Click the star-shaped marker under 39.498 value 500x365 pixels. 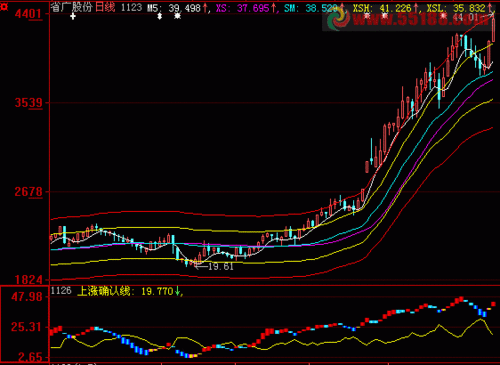coord(178,16)
